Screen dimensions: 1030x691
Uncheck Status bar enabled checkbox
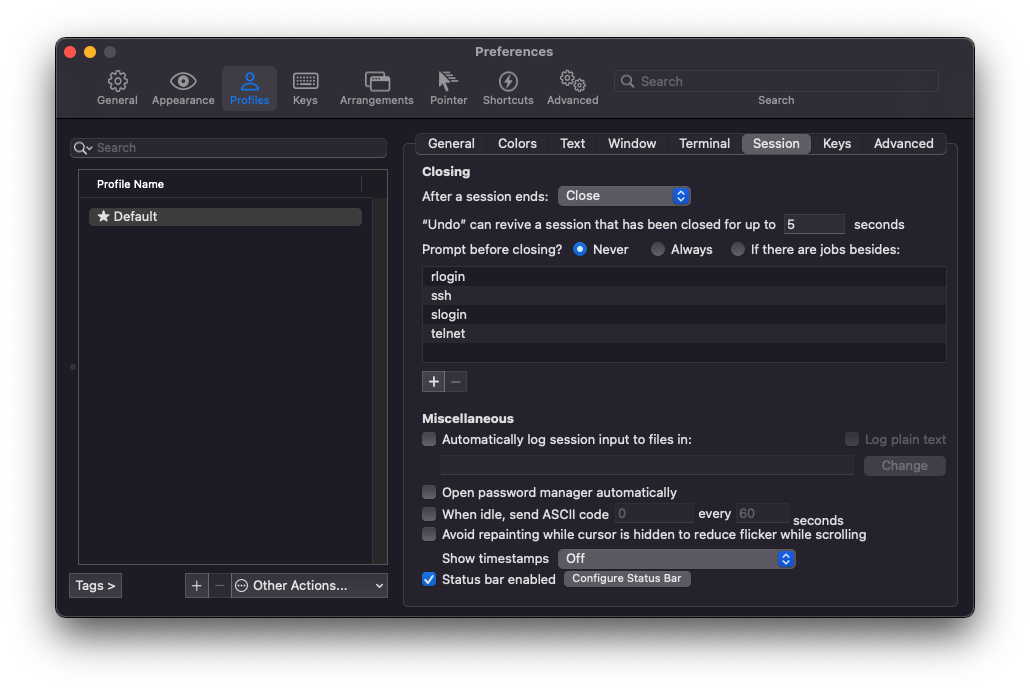(x=429, y=579)
